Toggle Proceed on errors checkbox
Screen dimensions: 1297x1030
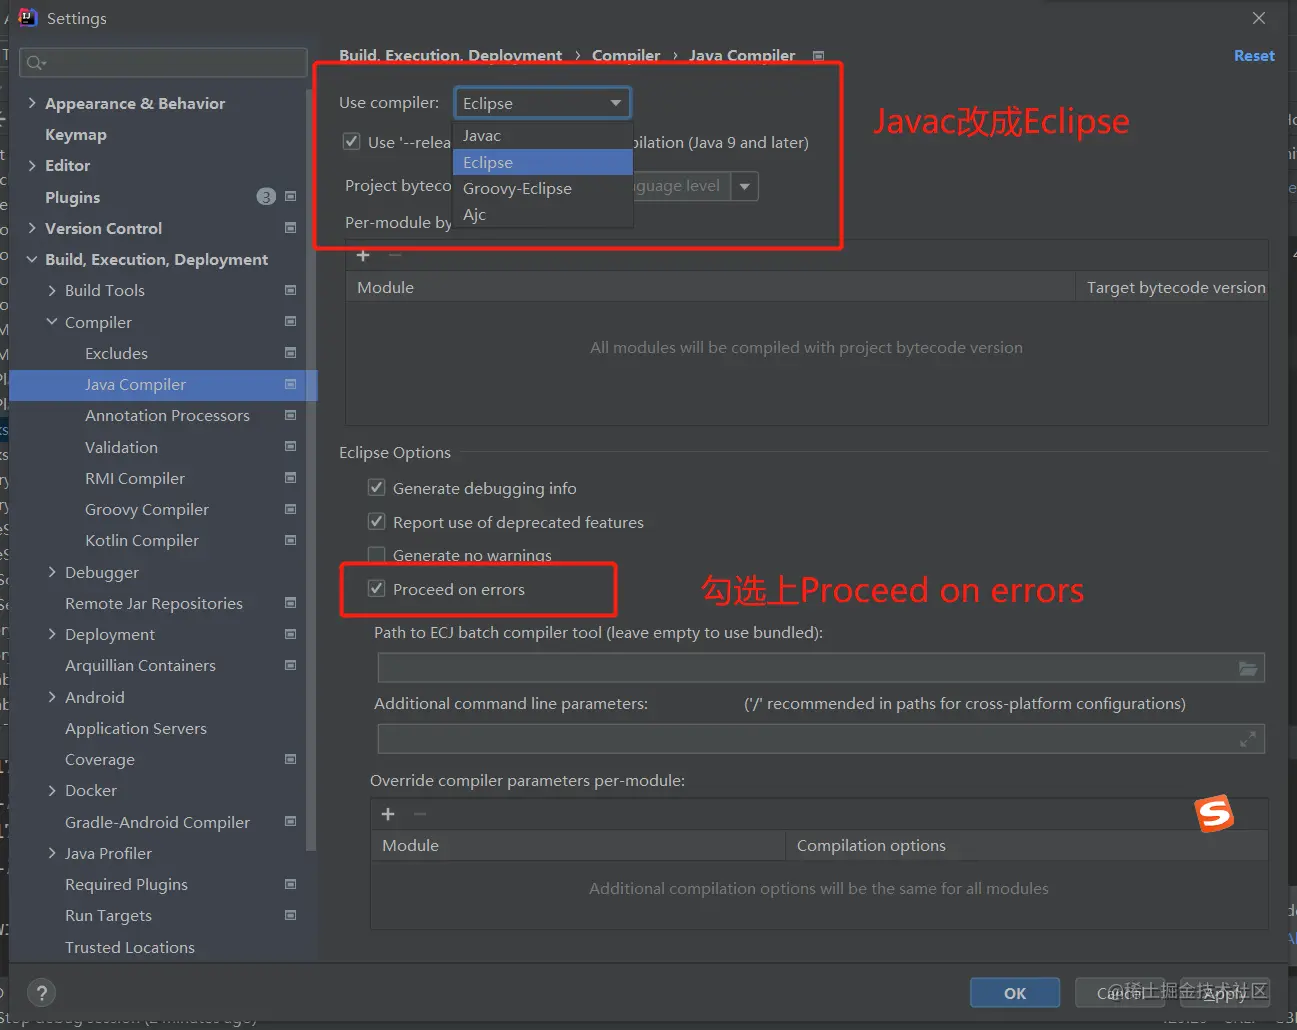[x=377, y=589]
